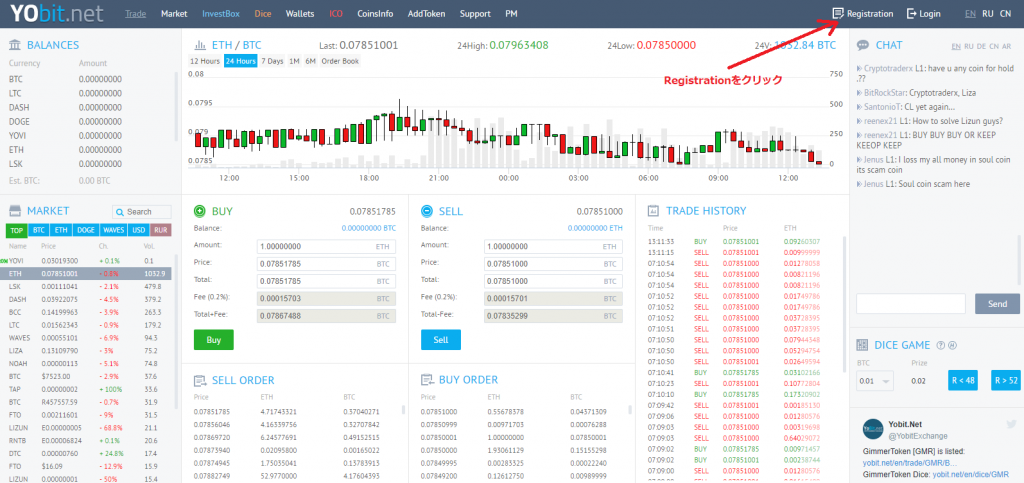Select the WAVES market filter tab
The image size is (1024, 483).
(x=113, y=230)
